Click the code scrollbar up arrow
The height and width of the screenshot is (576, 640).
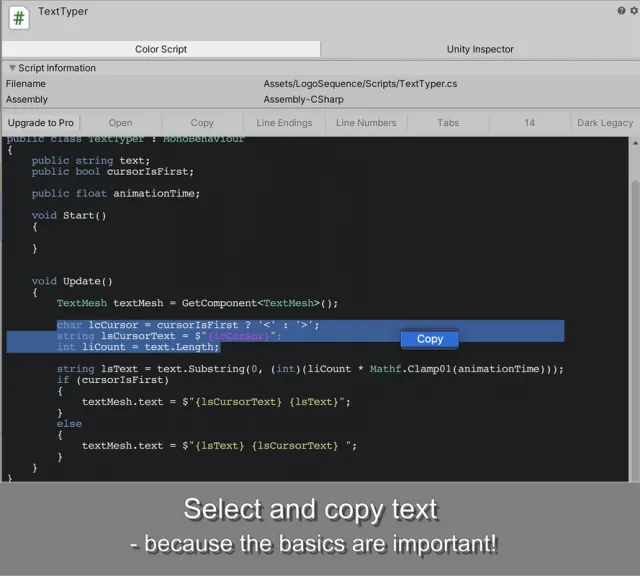coord(635,143)
